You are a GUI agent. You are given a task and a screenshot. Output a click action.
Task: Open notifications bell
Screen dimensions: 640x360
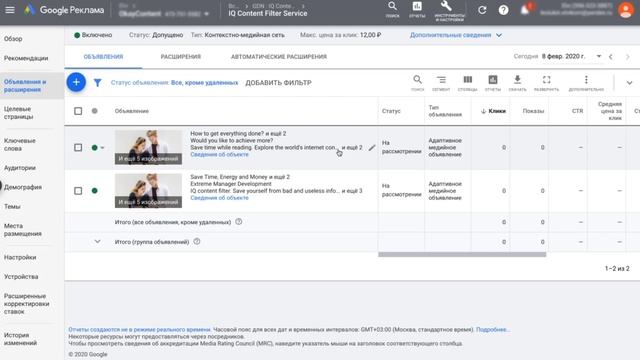pyautogui.click(x=525, y=10)
